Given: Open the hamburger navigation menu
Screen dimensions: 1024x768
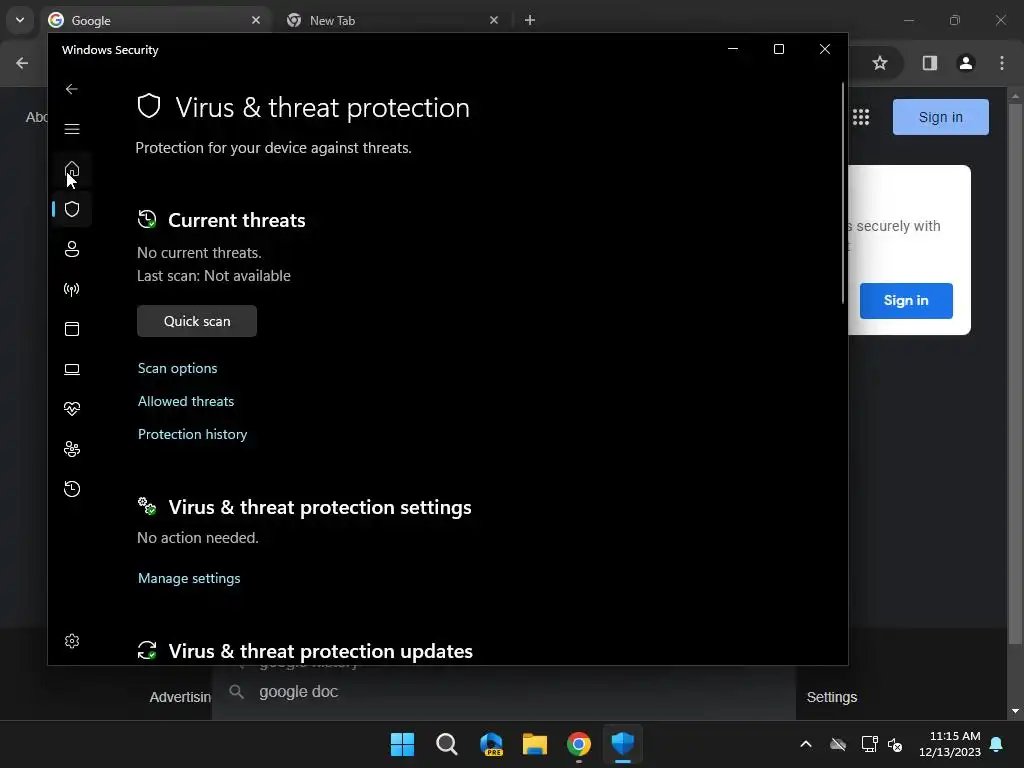Looking at the screenshot, I should coord(72,129).
